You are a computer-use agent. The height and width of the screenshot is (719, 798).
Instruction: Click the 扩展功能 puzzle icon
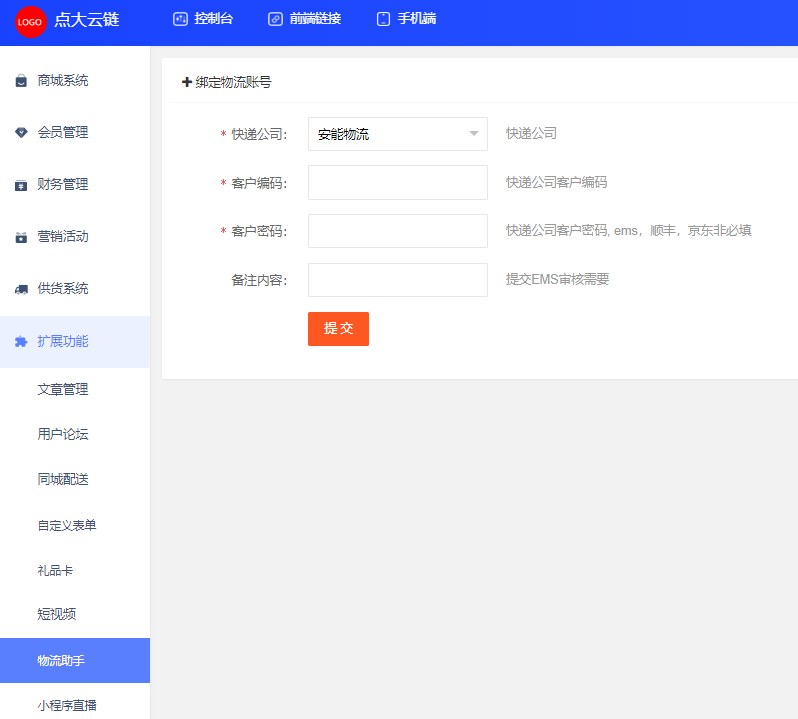point(21,341)
